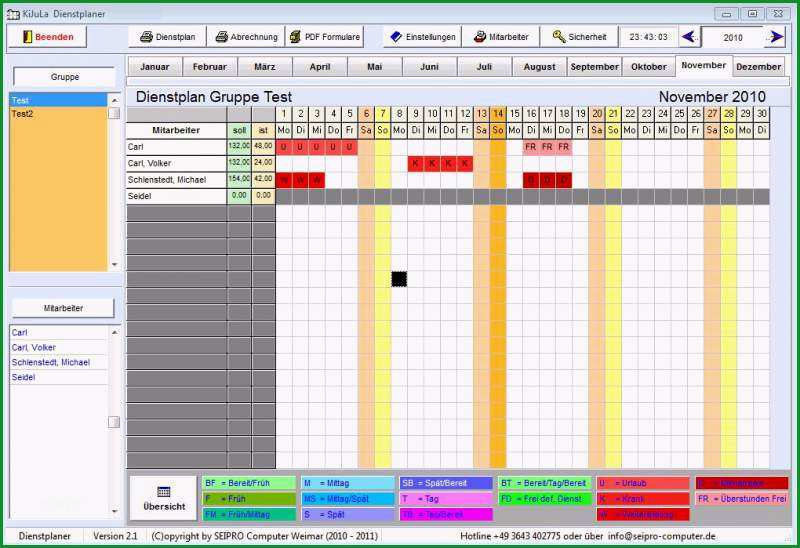Open Sicherheit key icon
Viewport: 800px width, 548px height.
[x=559, y=37]
